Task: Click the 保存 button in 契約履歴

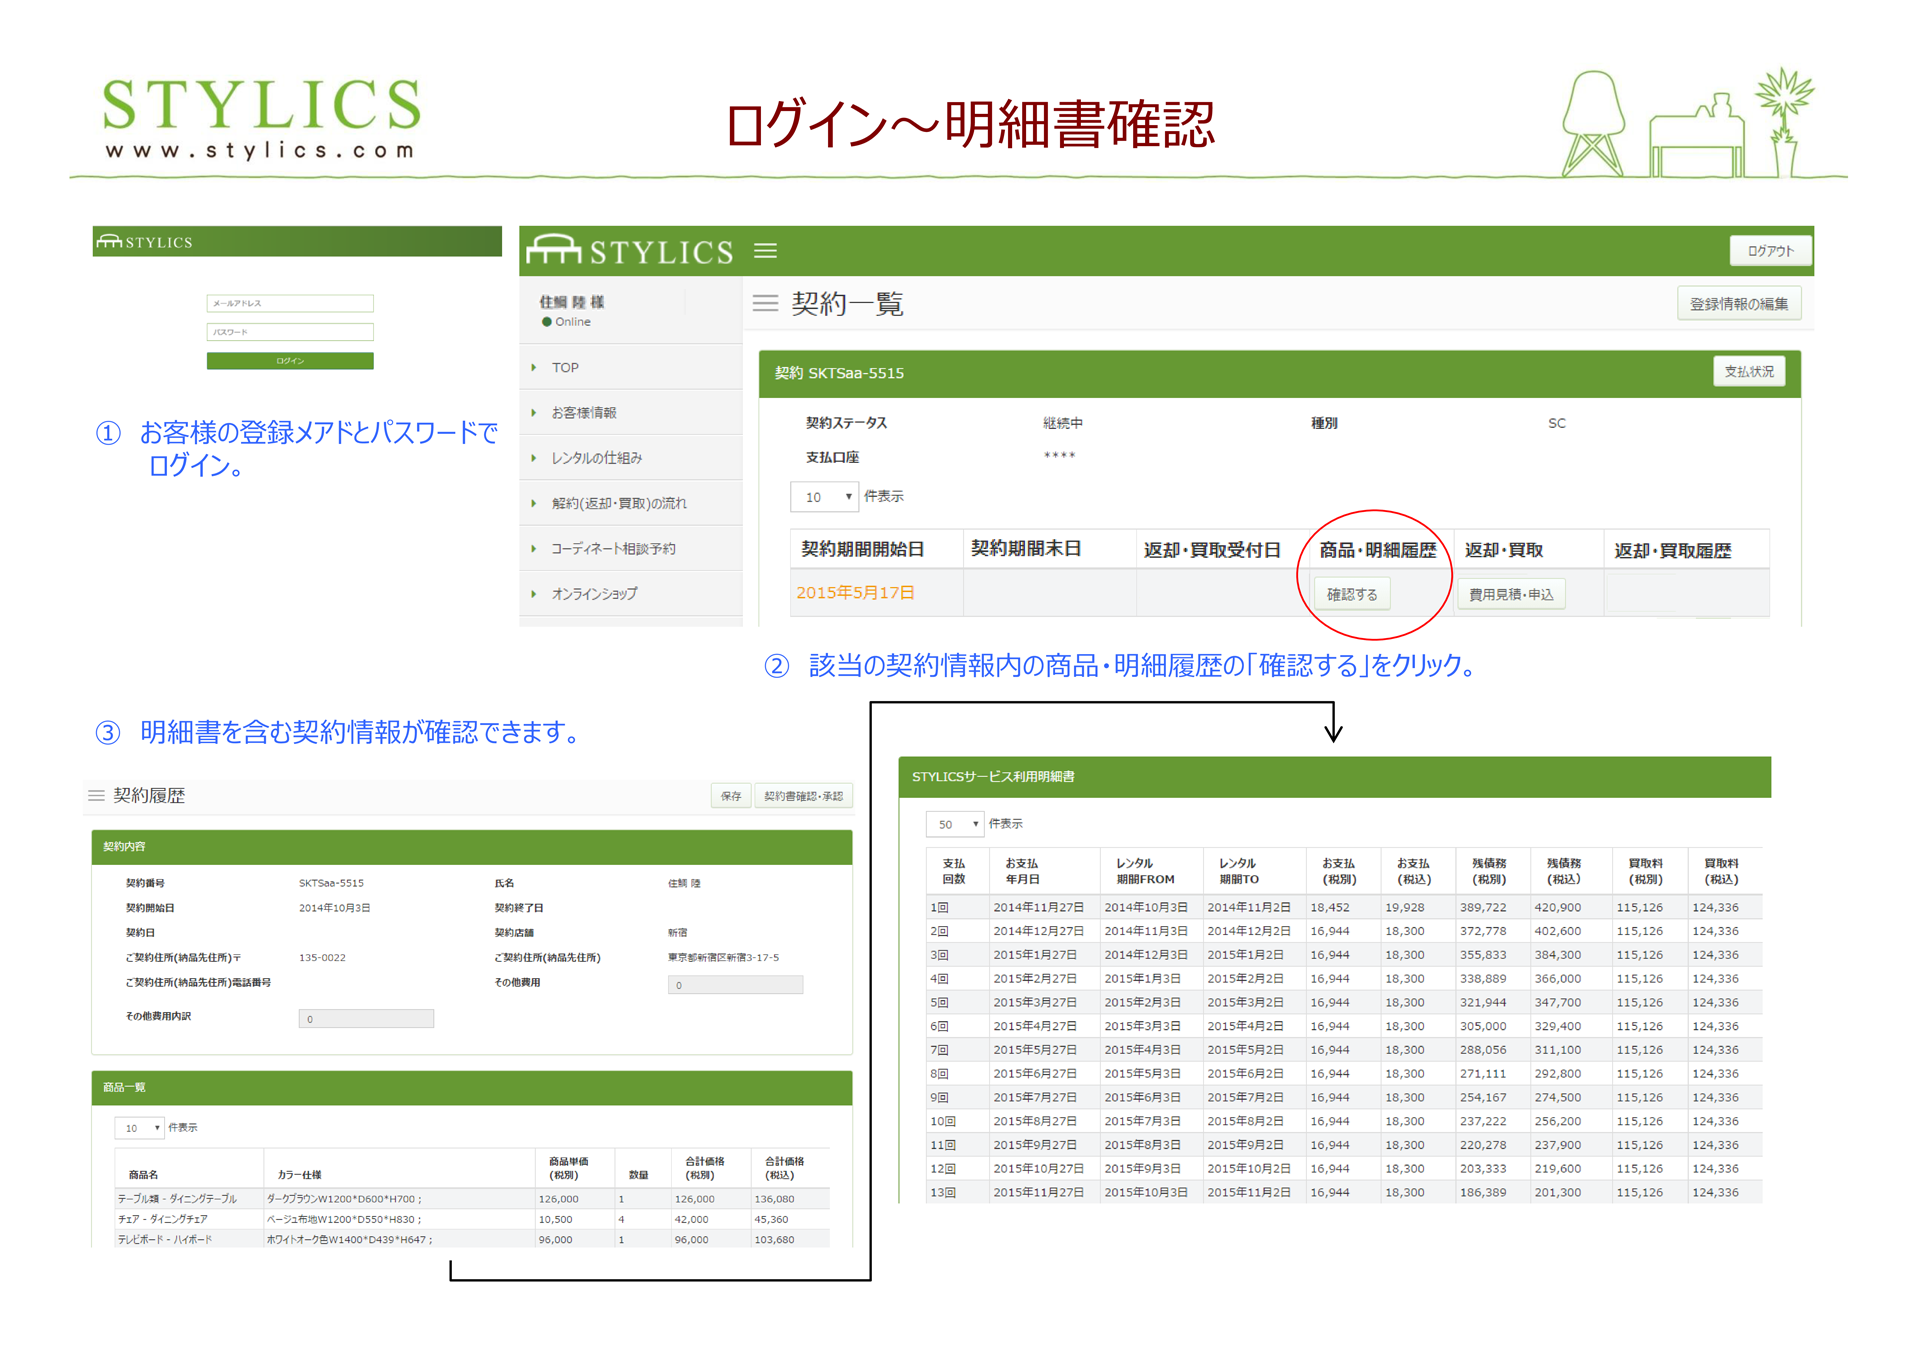Action: pyautogui.click(x=731, y=796)
